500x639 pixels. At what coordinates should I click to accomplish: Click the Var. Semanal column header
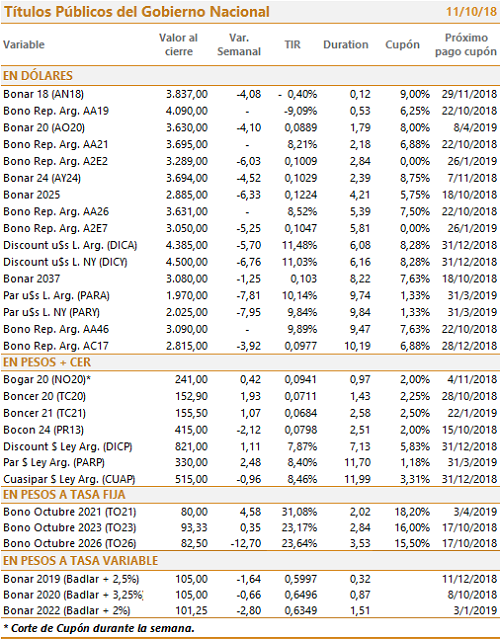(x=239, y=44)
